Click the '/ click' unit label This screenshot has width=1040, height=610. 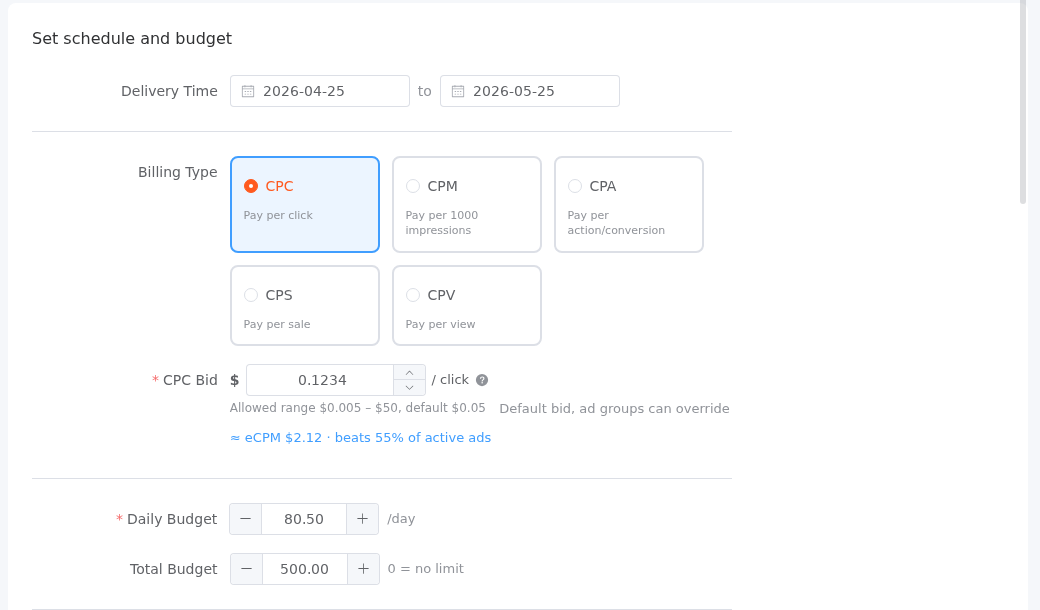click(450, 380)
